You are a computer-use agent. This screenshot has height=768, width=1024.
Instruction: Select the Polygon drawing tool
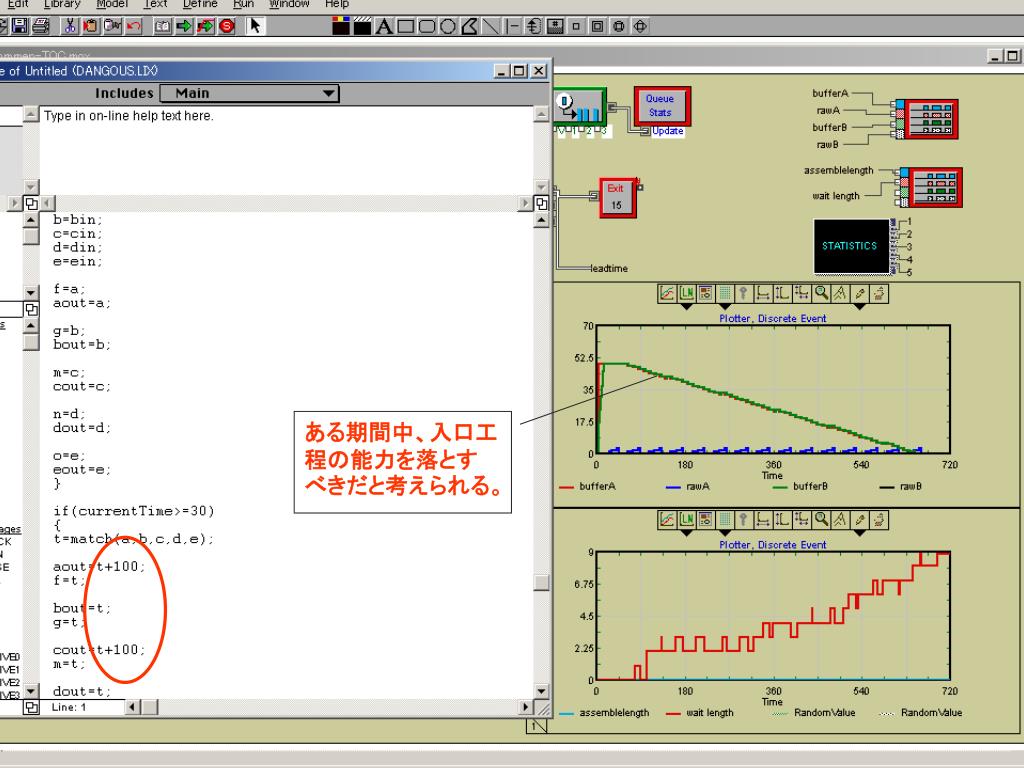coord(470,27)
